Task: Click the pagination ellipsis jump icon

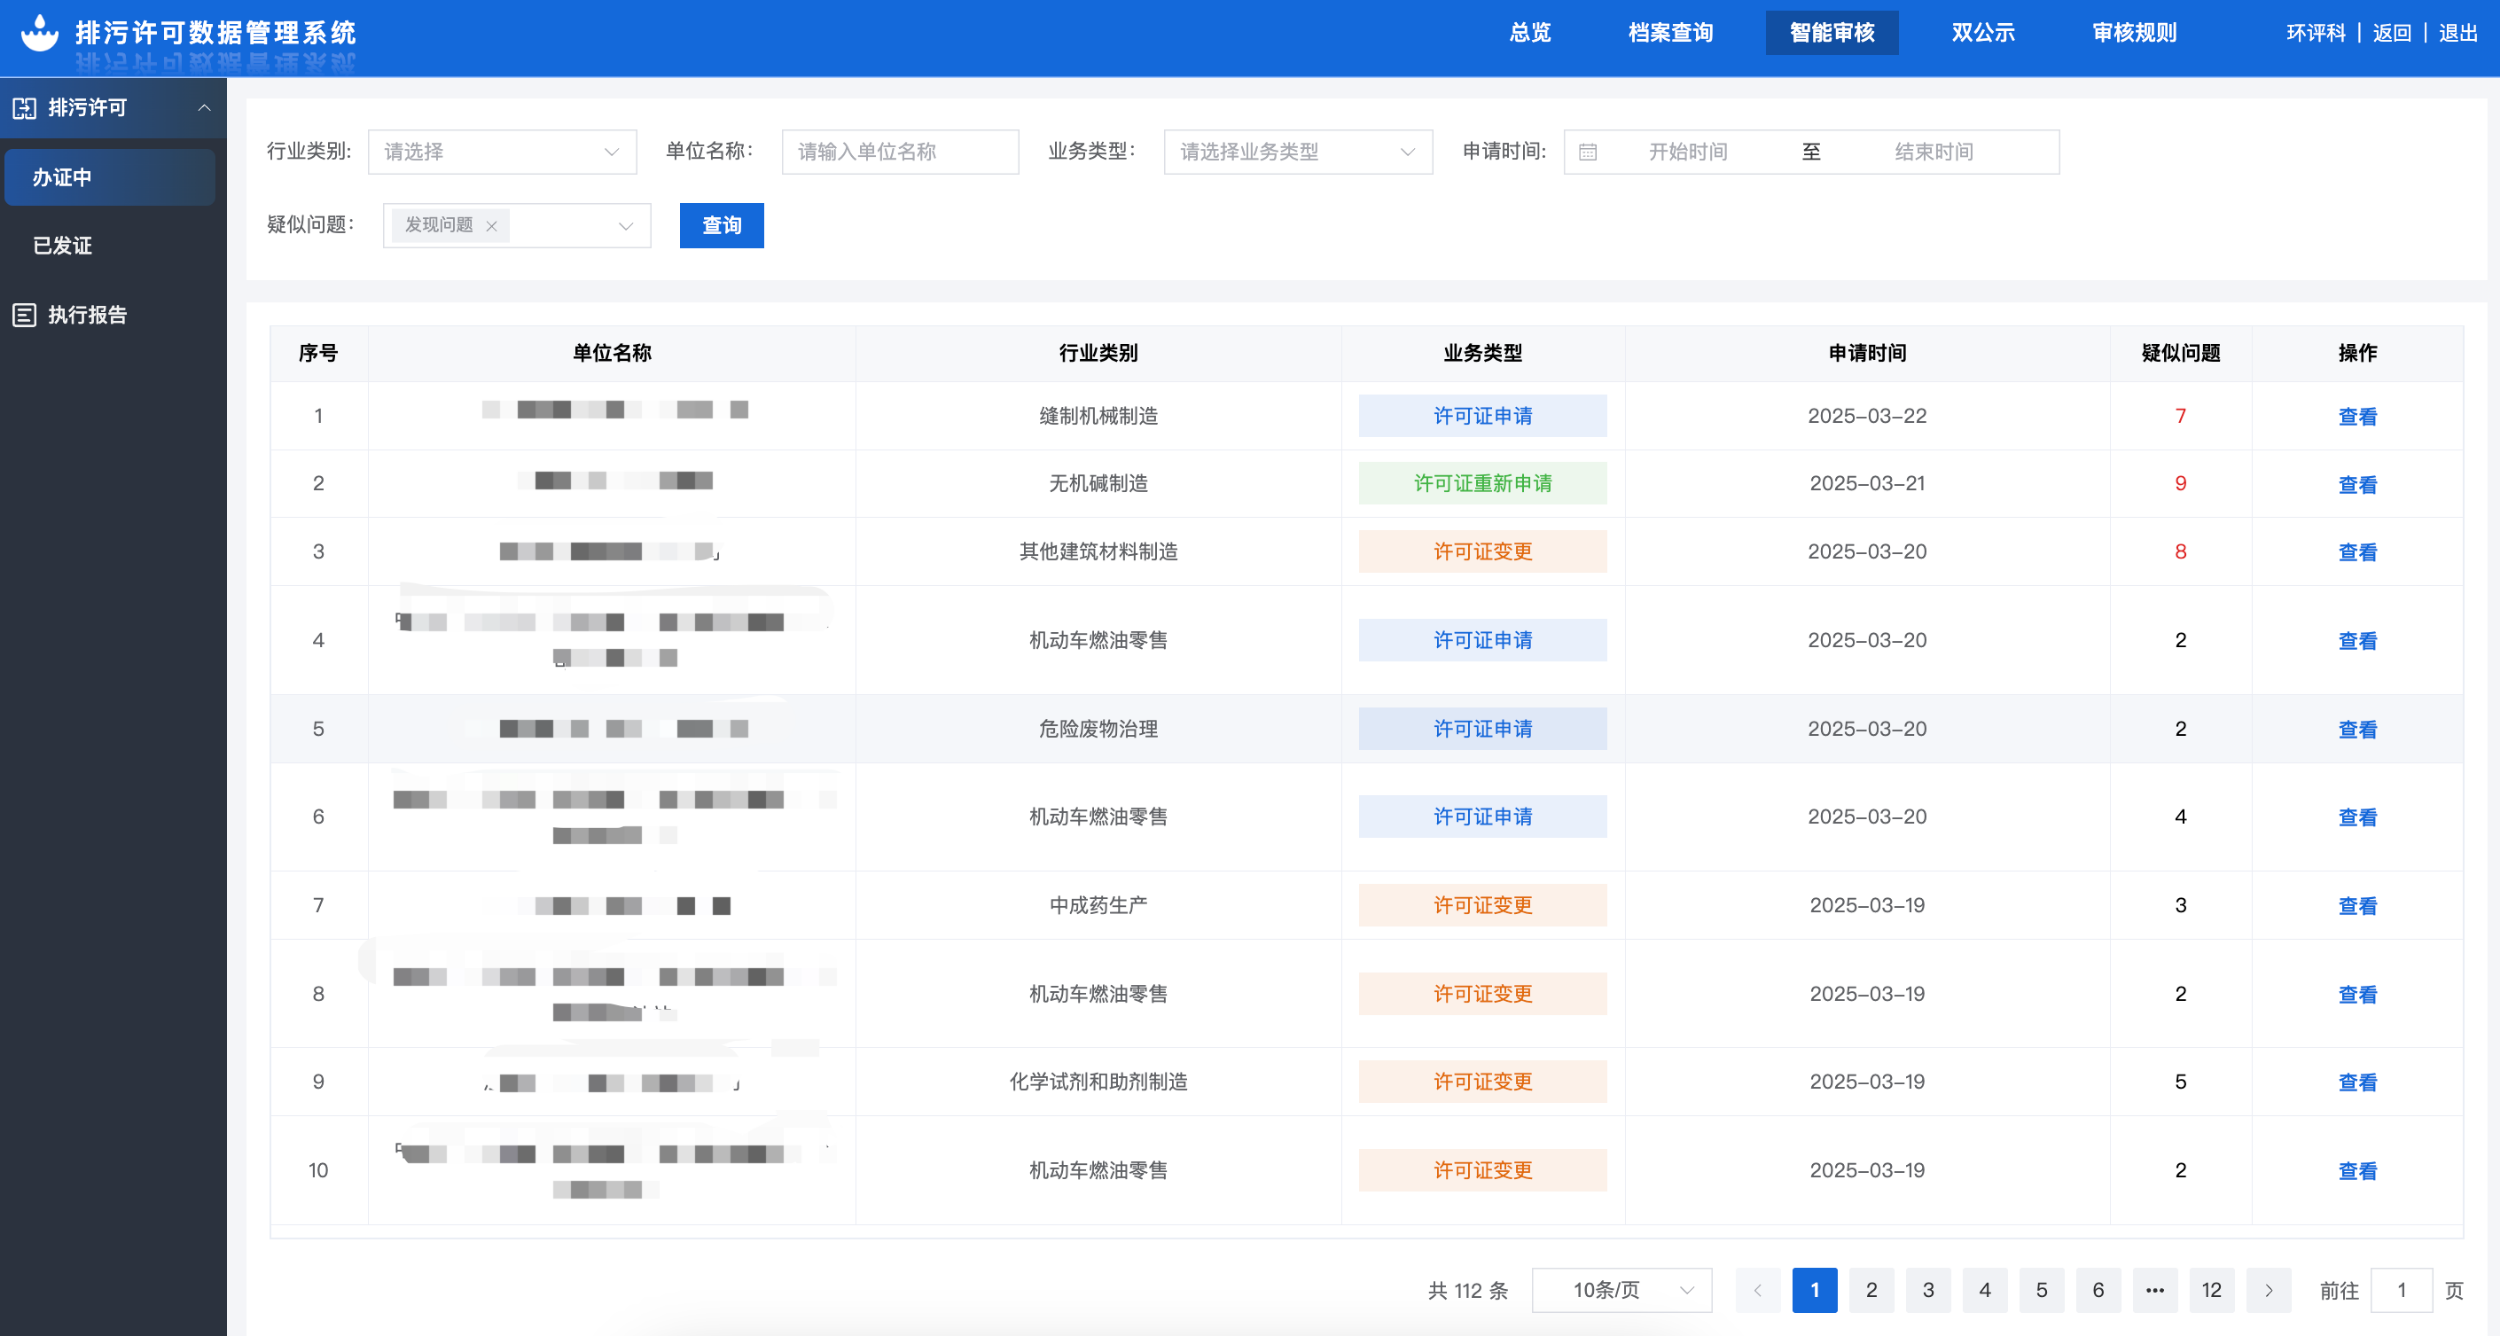Action: click(2154, 1290)
